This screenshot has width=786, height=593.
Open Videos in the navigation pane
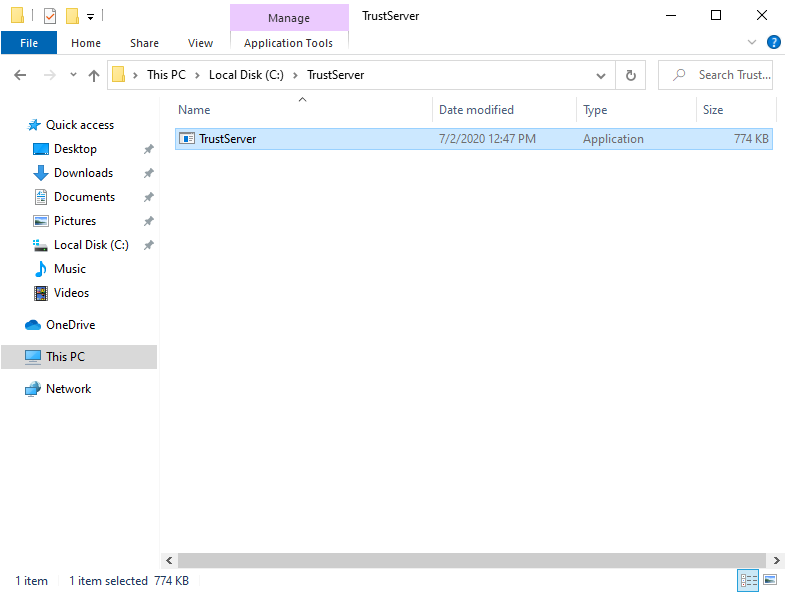tap(71, 293)
